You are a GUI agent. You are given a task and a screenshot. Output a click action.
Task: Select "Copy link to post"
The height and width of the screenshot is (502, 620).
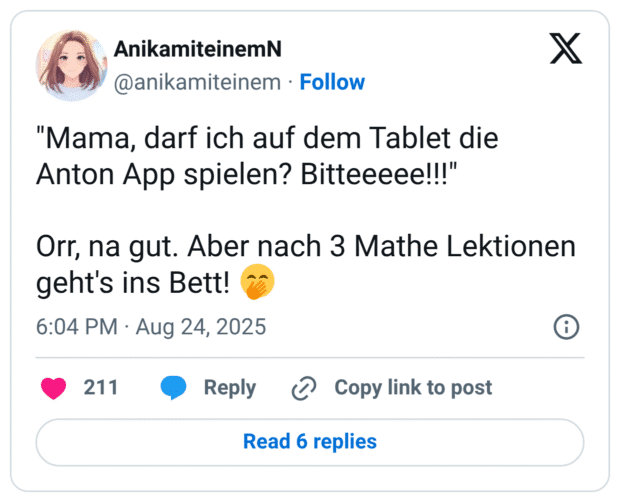pyautogui.click(x=413, y=388)
